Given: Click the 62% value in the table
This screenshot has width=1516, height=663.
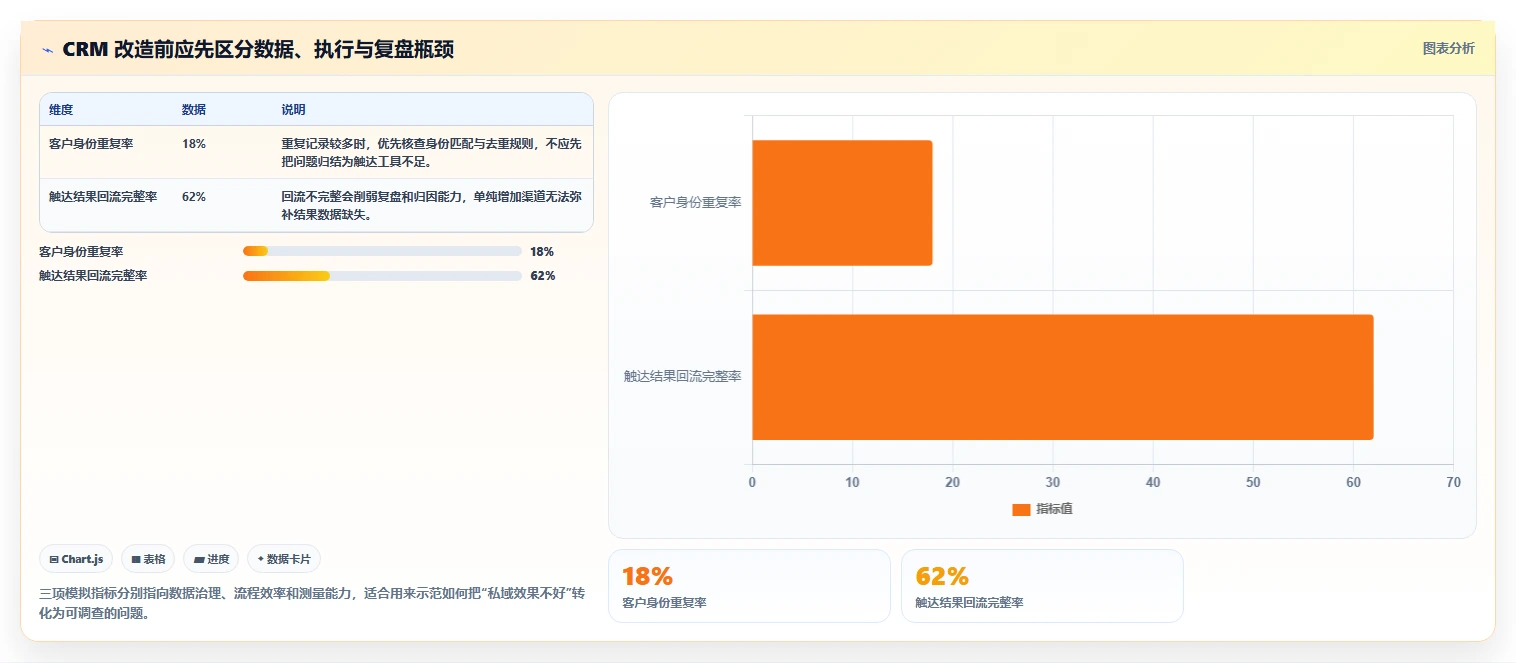Looking at the screenshot, I should pos(194,196).
